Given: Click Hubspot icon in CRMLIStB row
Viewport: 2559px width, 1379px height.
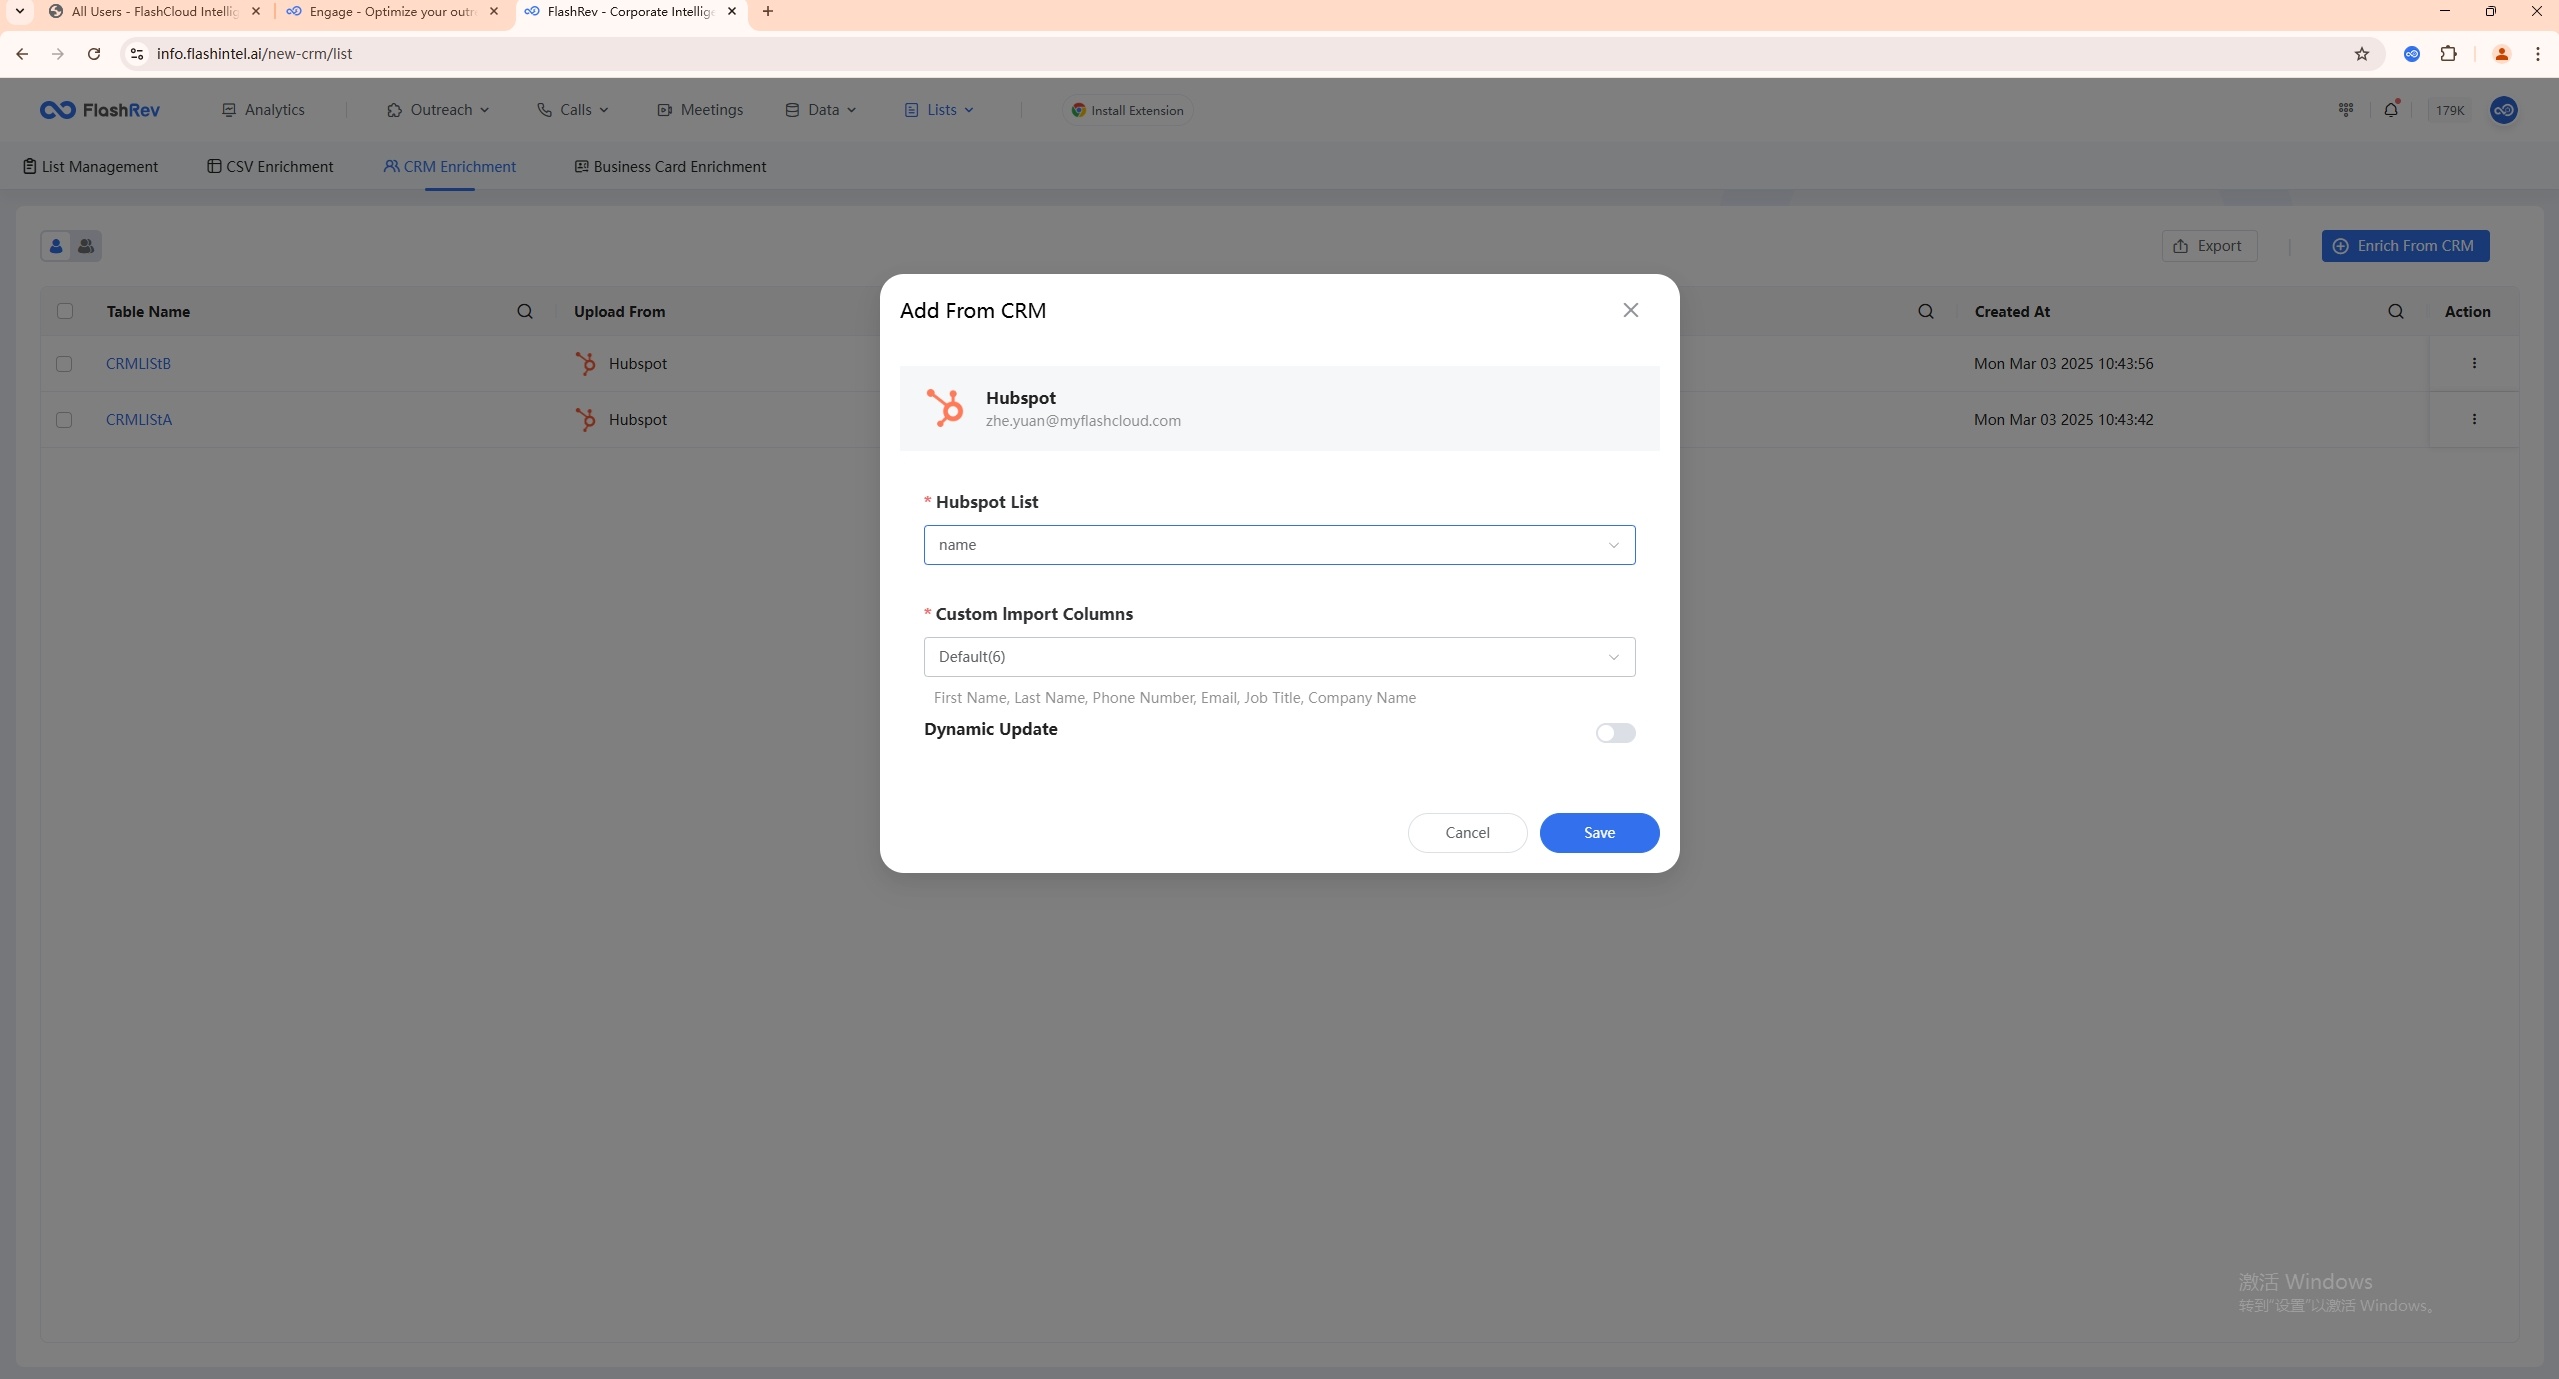Looking at the screenshot, I should 586,364.
